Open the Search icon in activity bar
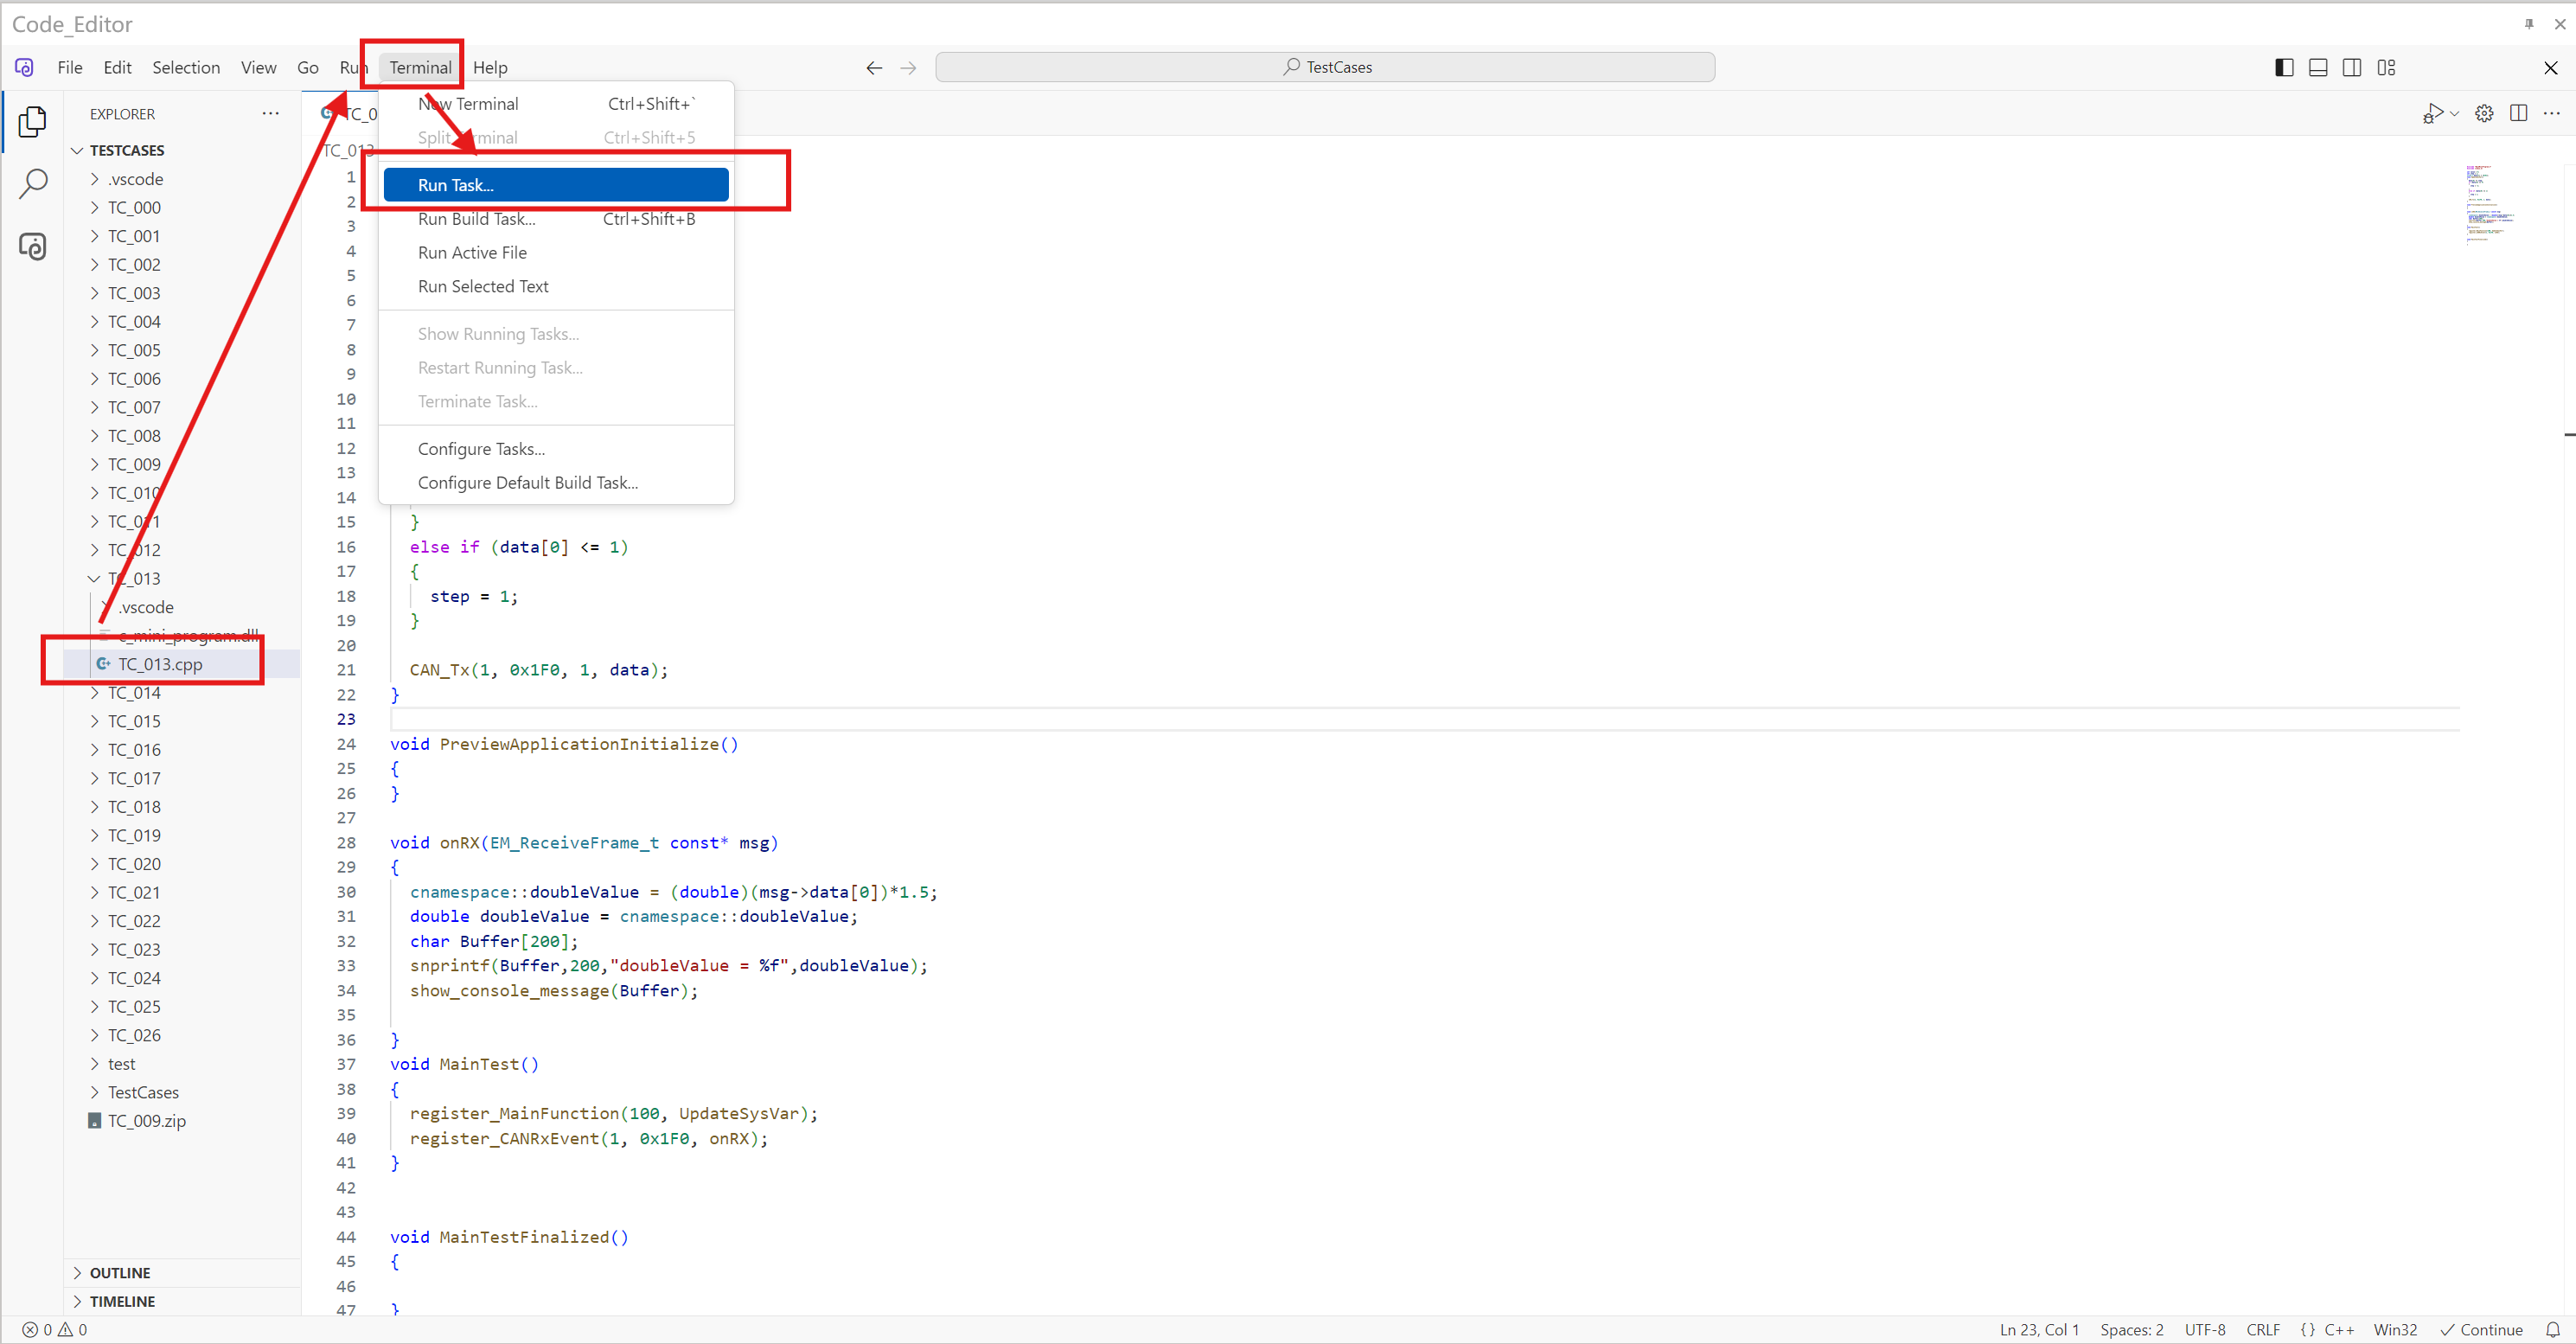 pyautogui.click(x=32, y=184)
